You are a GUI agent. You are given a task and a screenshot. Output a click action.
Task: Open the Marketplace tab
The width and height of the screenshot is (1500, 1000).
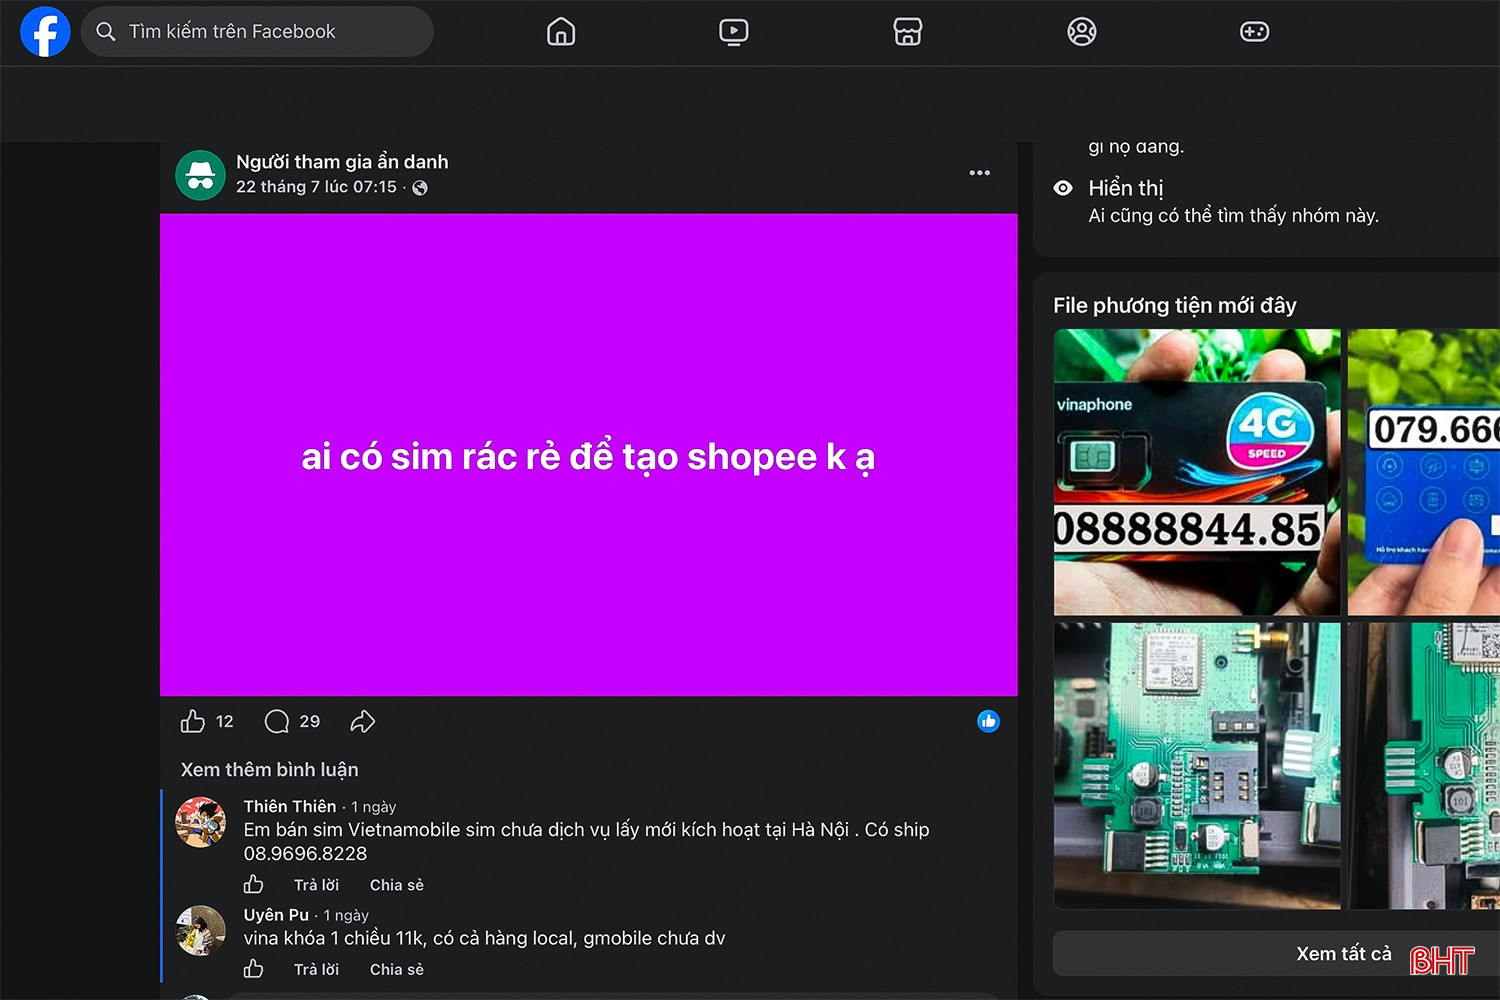coord(908,32)
